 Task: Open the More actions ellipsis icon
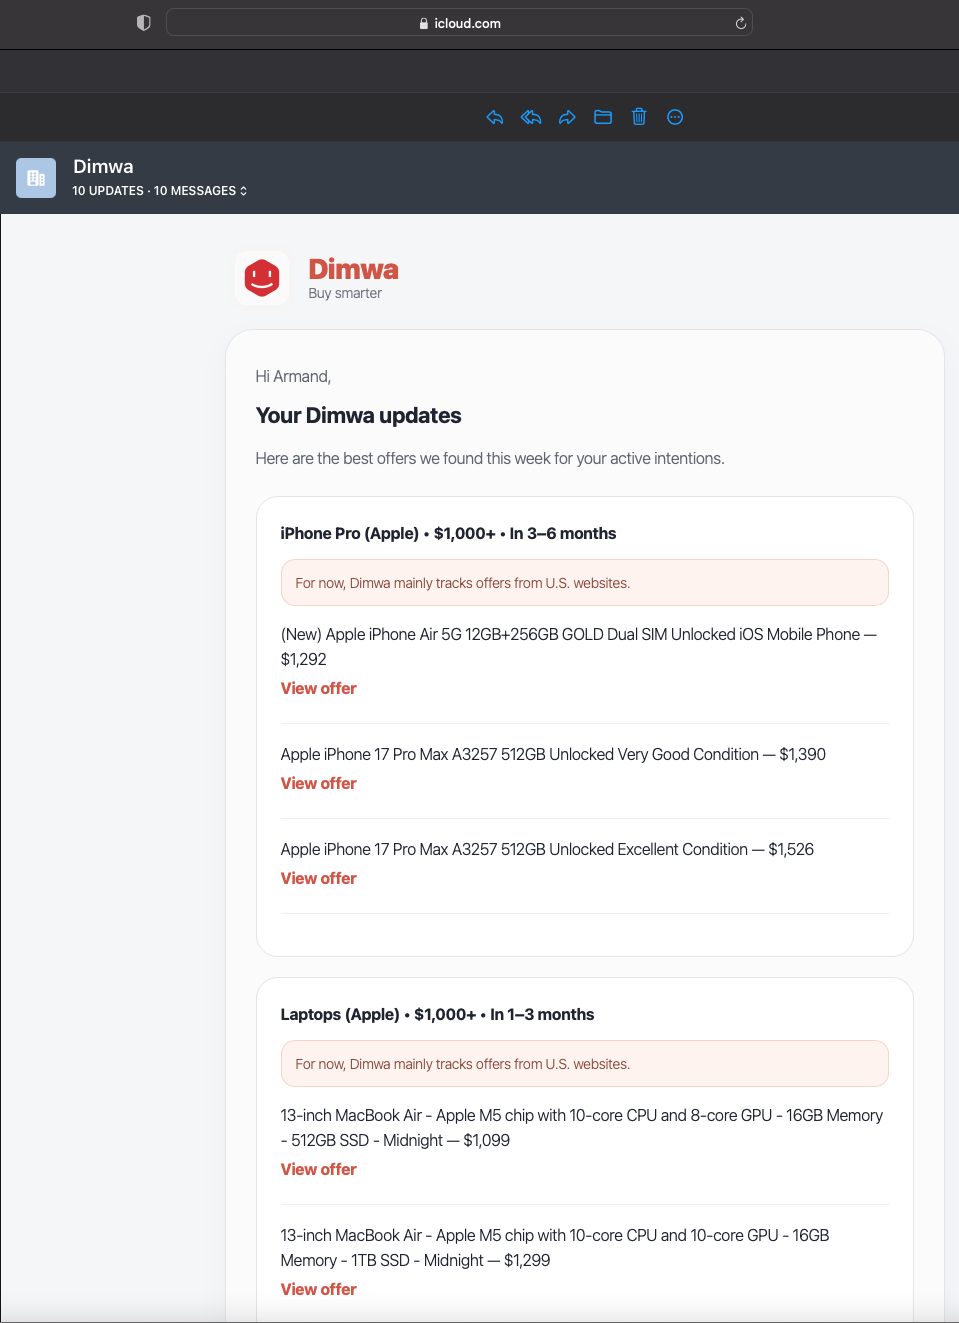[675, 117]
